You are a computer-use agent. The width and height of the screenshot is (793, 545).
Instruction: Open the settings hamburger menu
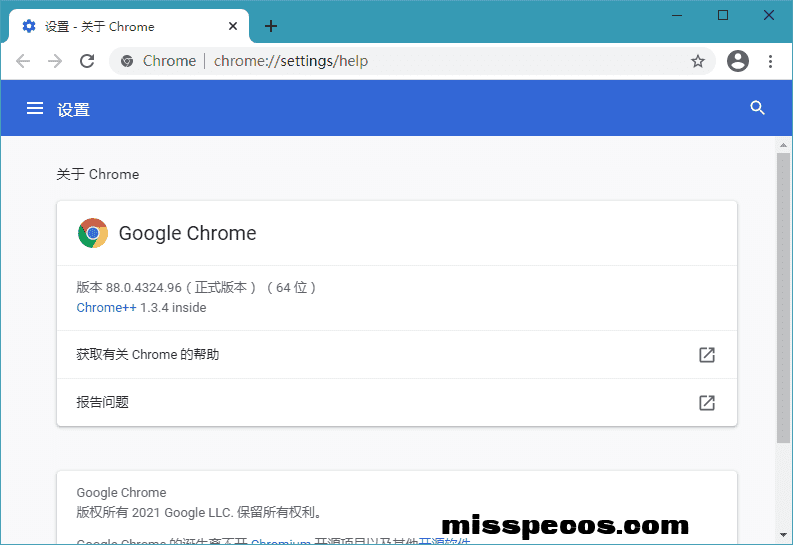pos(35,108)
